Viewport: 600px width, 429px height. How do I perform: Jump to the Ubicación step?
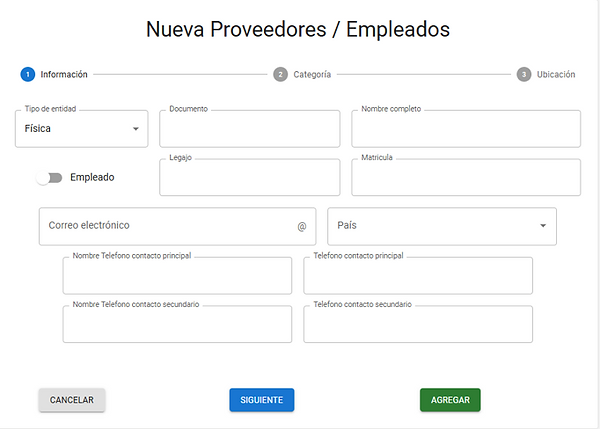coord(546,74)
